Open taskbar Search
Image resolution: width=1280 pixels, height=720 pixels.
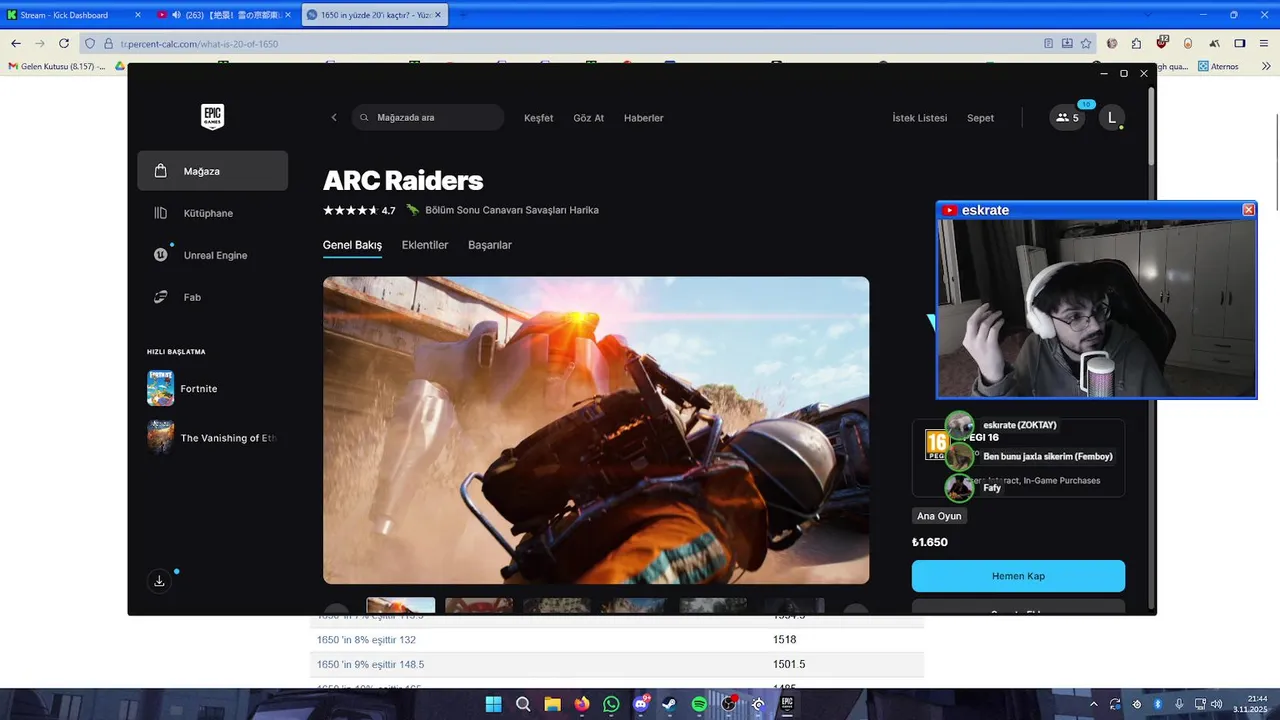point(523,704)
